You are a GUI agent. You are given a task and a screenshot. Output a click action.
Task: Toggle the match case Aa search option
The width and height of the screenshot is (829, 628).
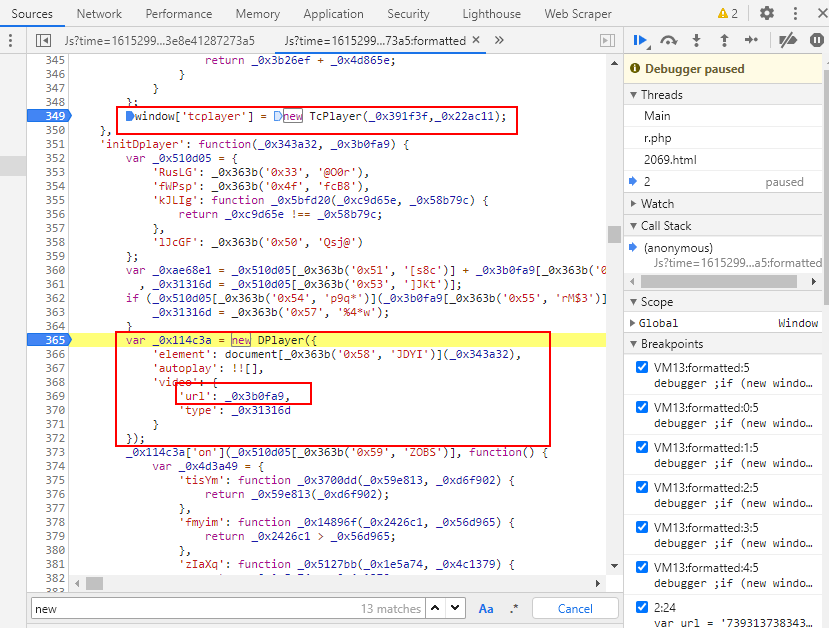point(486,608)
